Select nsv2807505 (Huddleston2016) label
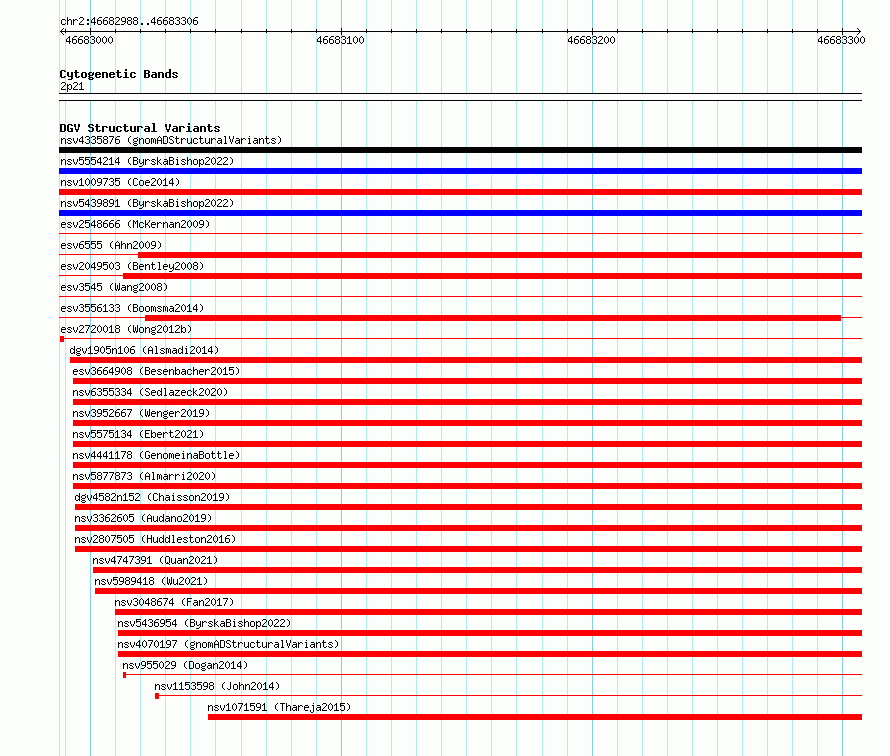This screenshot has width=890, height=756. (x=155, y=539)
